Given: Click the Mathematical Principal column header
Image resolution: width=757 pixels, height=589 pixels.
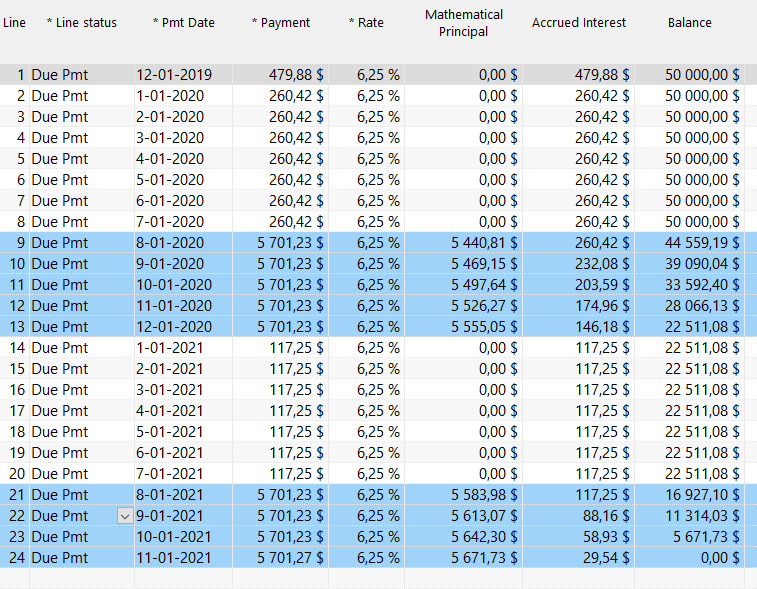Looking at the screenshot, I should 463,23.
